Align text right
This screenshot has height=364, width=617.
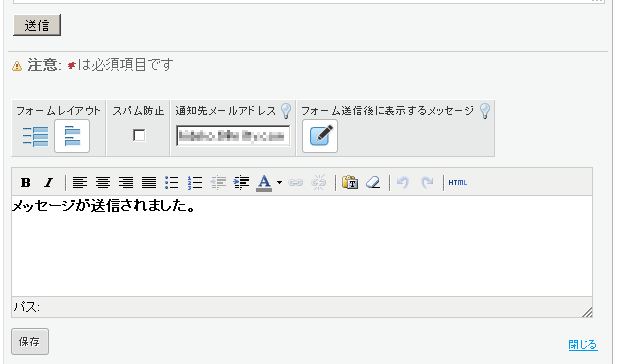pos(126,183)
